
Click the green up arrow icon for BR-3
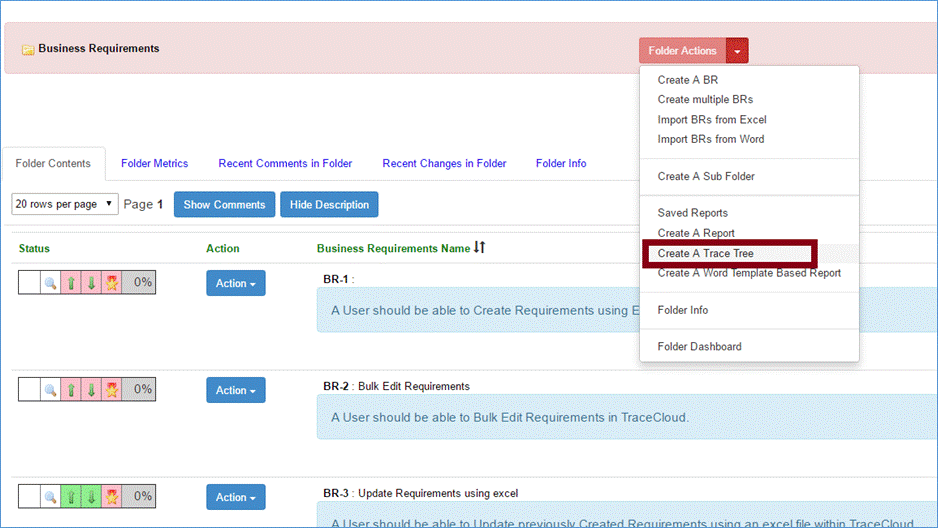[71, 497]
